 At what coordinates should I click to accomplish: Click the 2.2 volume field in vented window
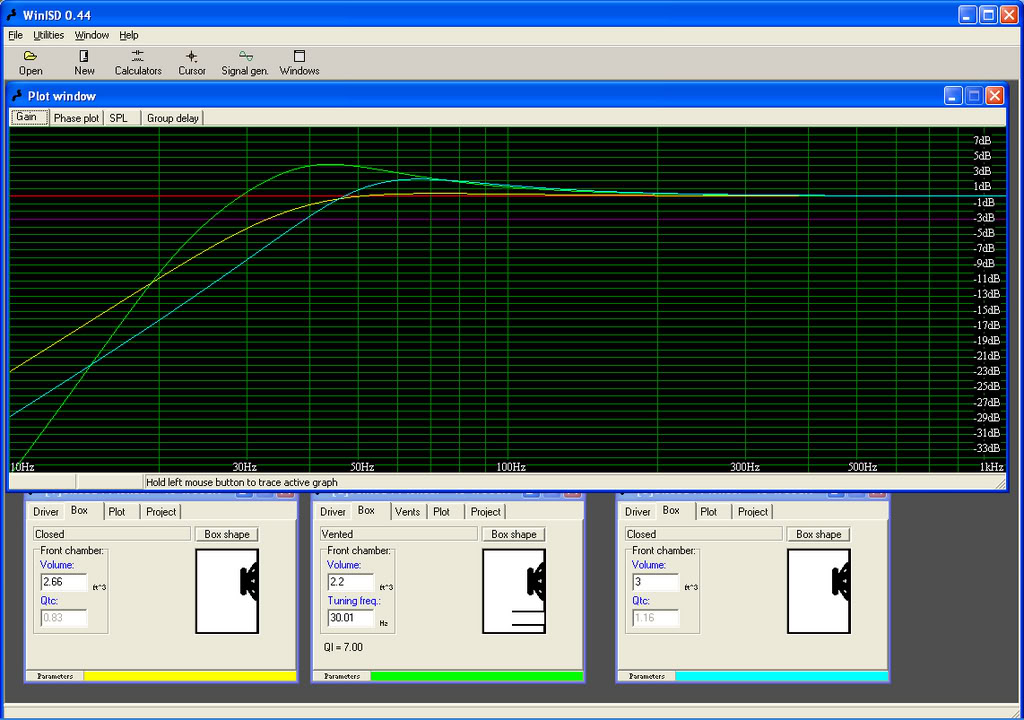(350, 582)
